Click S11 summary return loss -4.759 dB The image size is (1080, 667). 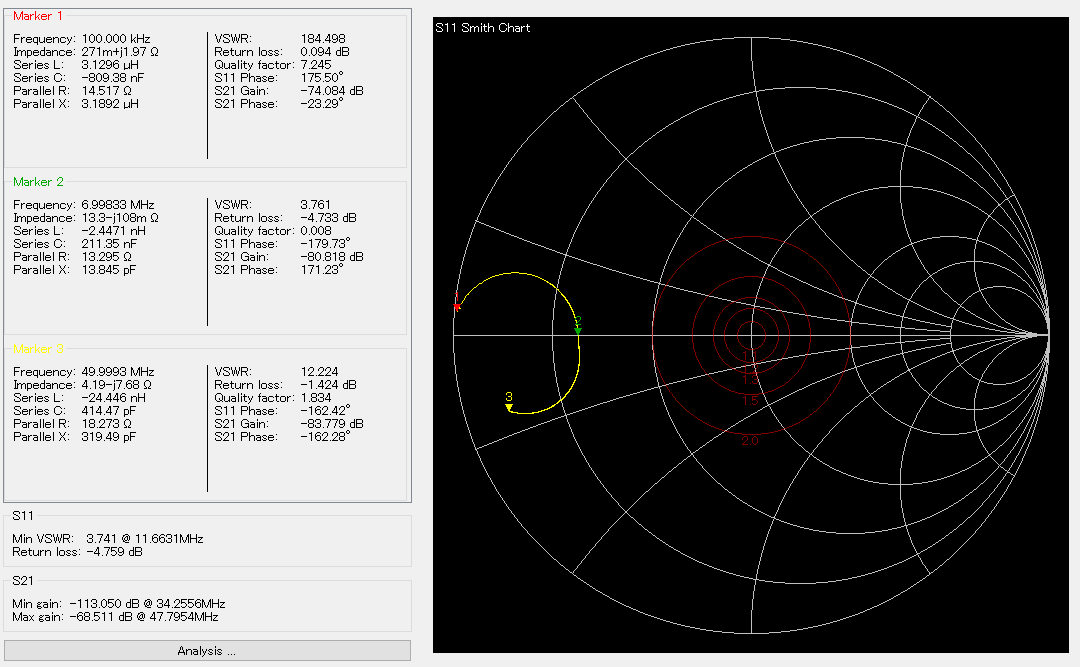[x=78, y=552]
